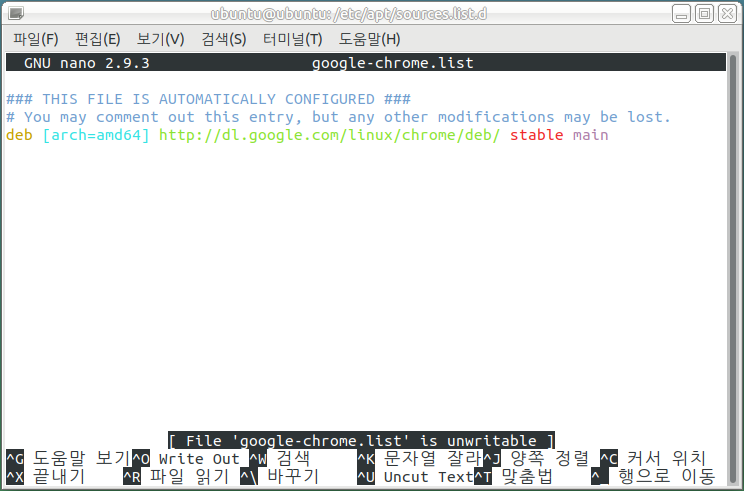Click the ^_ 행으로 이동 shortcut
Image resolution: width=744 pixels, height=491 pixels.
click(x=653, y=477)
